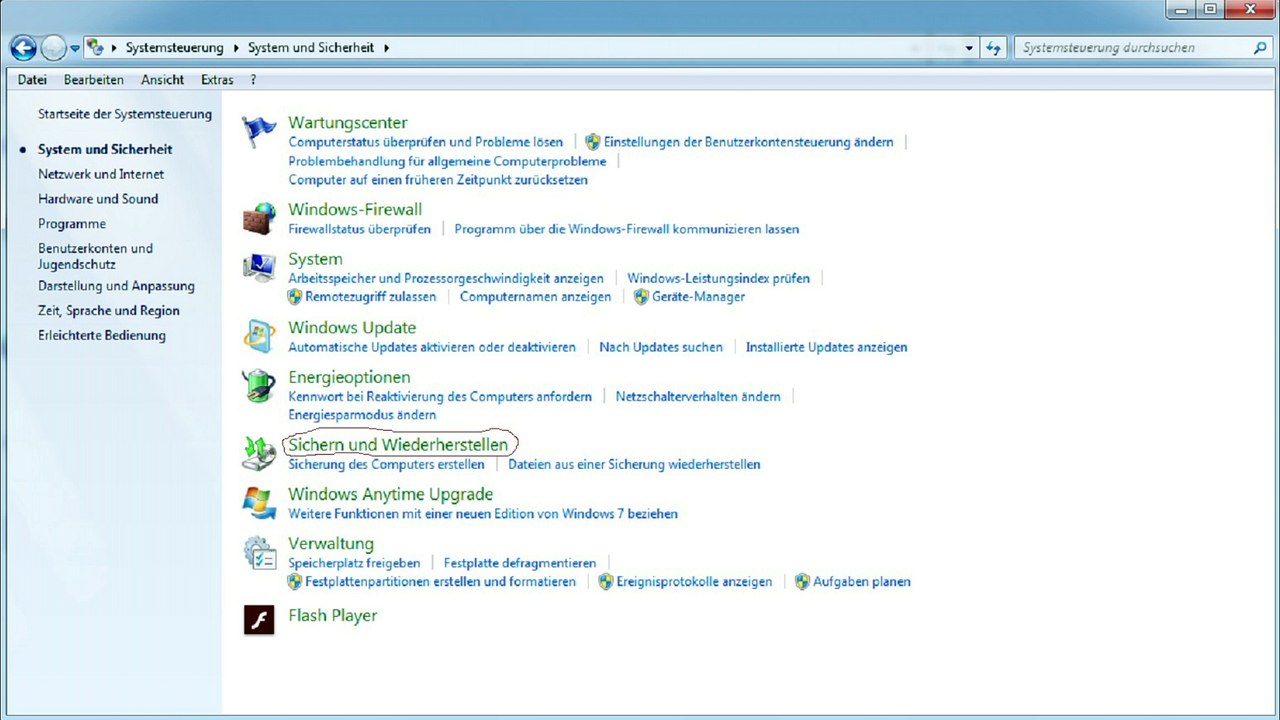Image resolution: width=1280 pixels, height=720 pixels.
Task: Click Speicherplatz freigeben link
Action: 354,563
